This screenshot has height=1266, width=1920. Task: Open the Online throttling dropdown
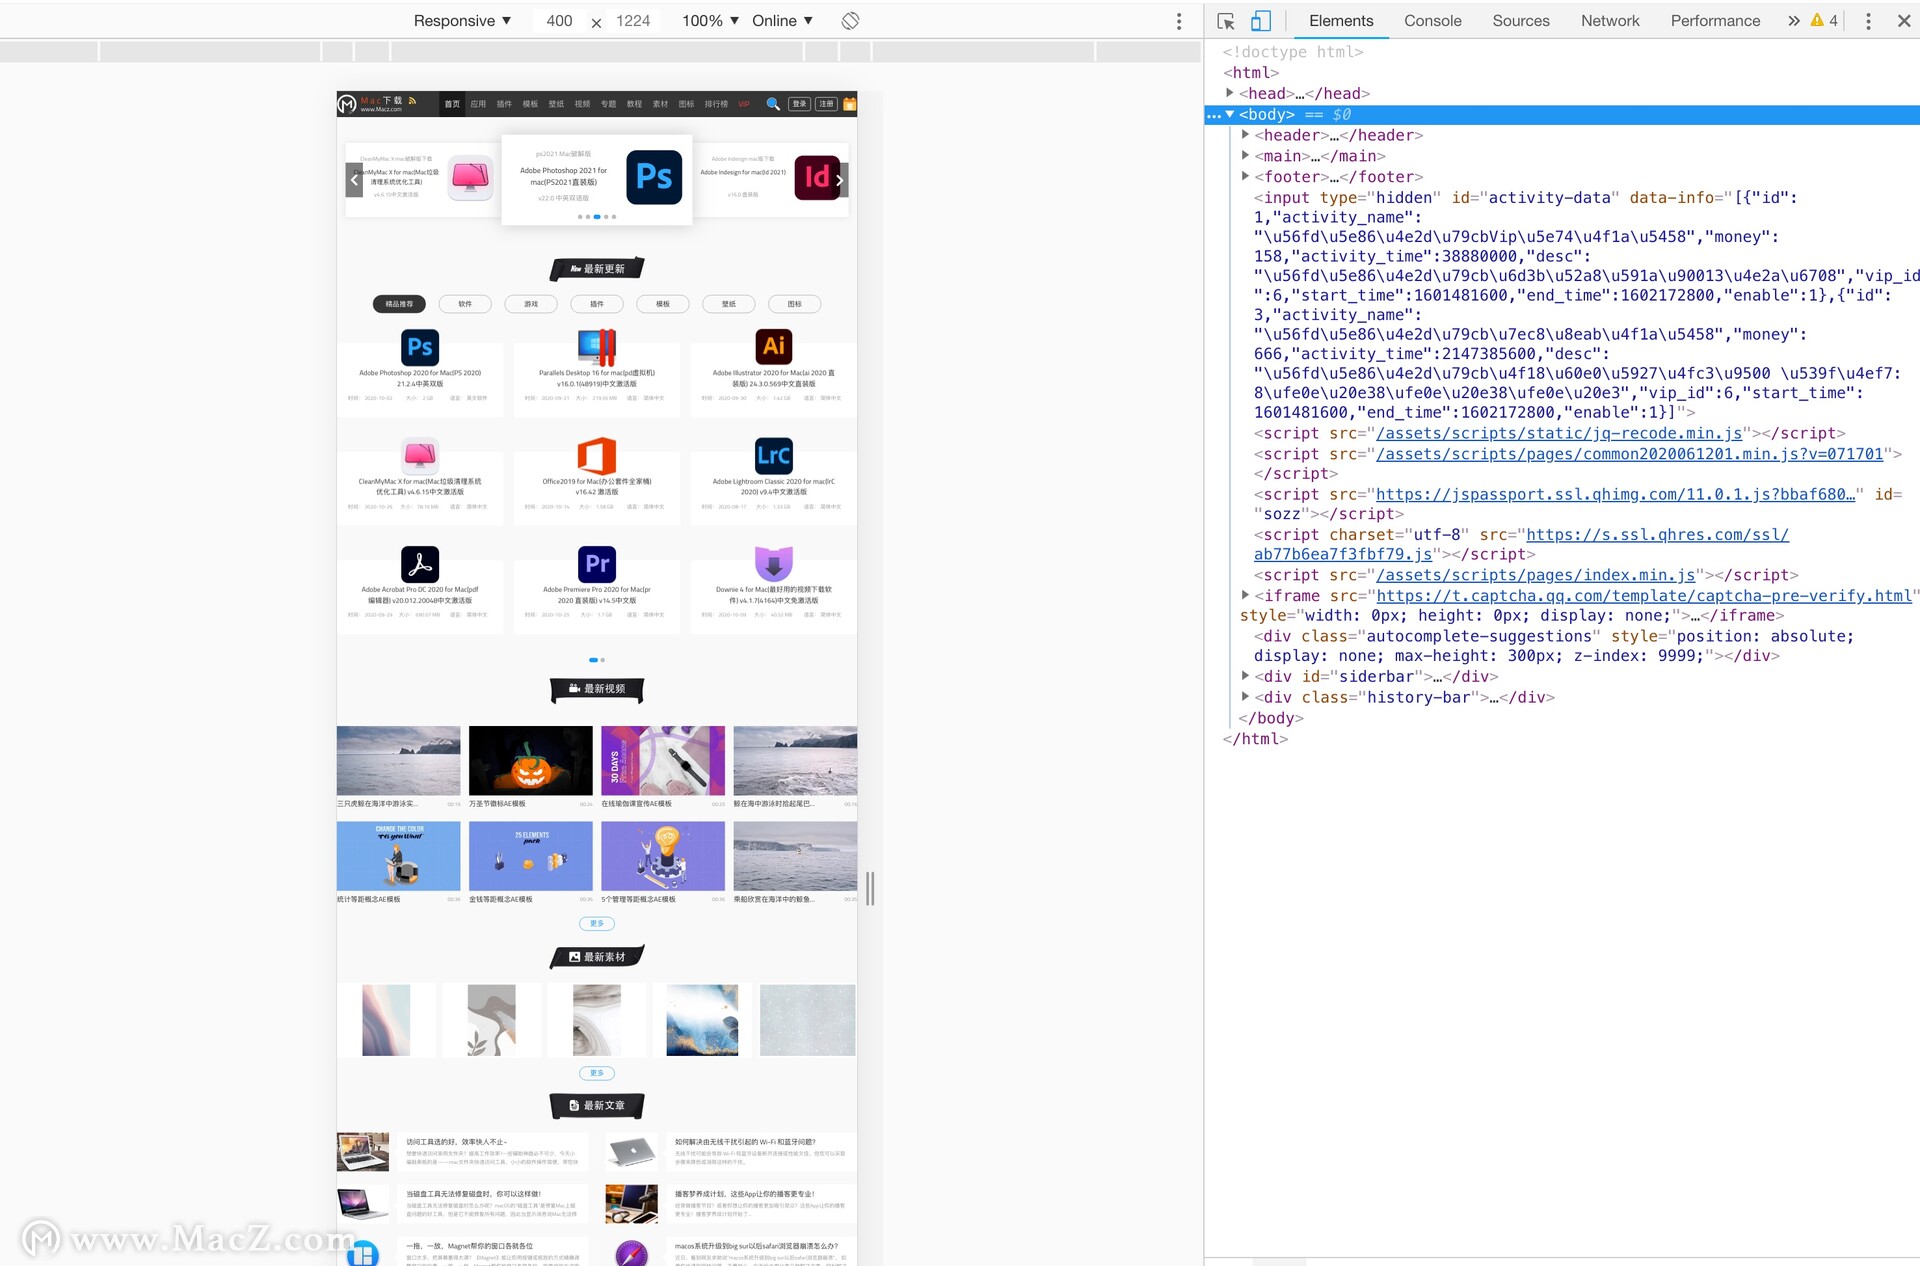point(782,21)
